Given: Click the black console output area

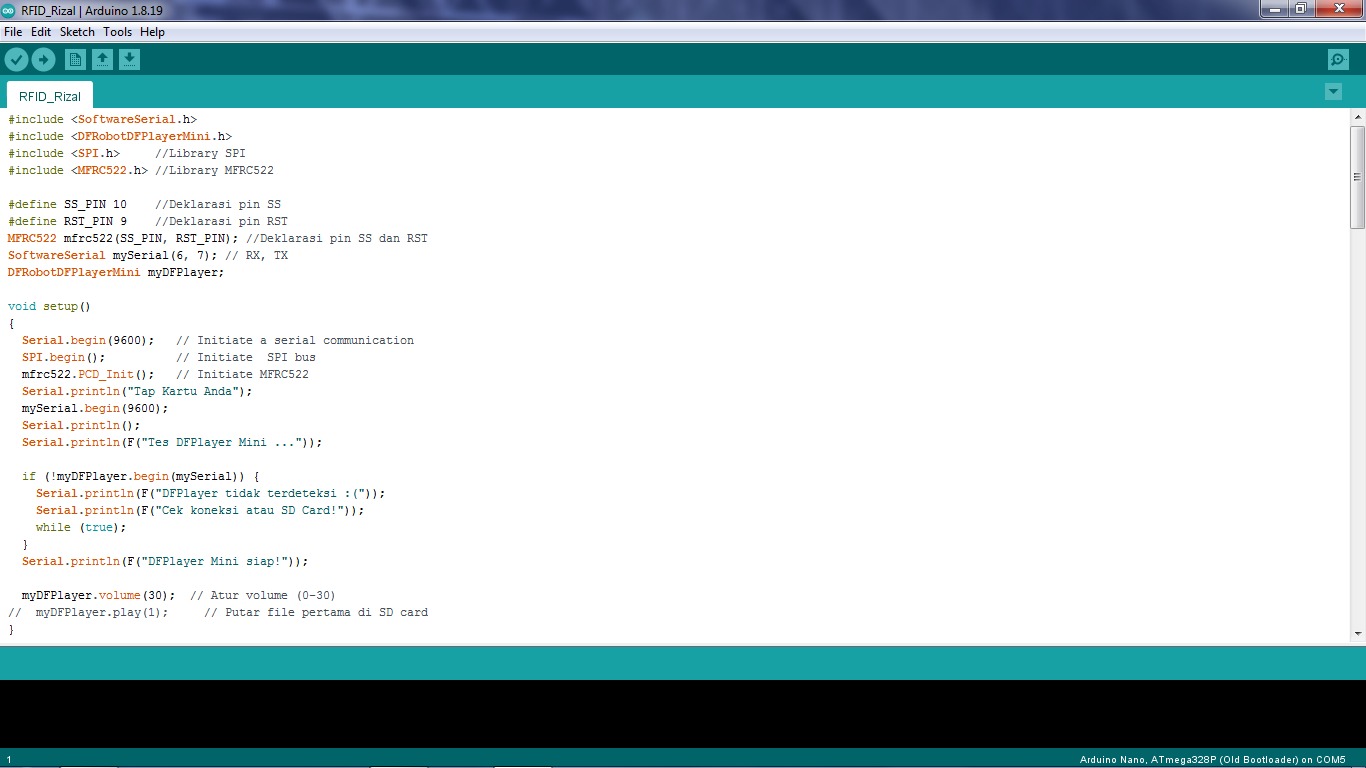Looking at the screenshot, I should click(x=683, y=713).
